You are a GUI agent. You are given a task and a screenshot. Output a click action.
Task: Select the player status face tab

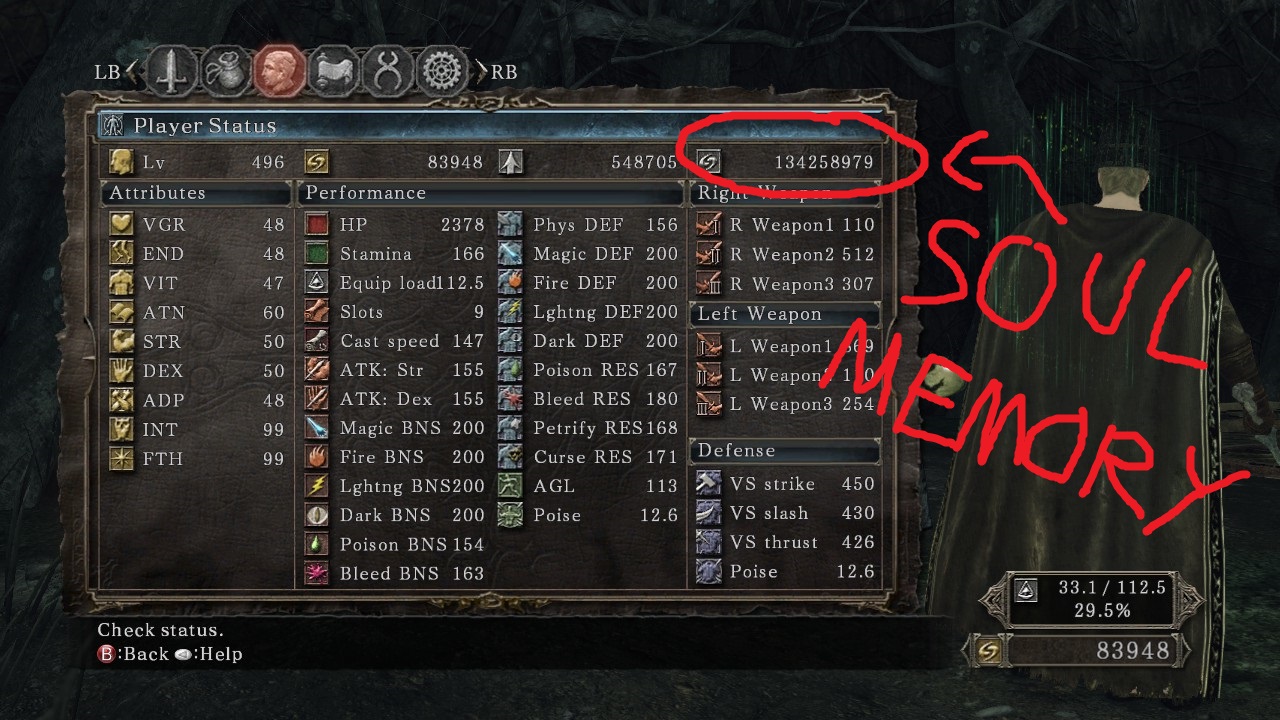[280, 71]
